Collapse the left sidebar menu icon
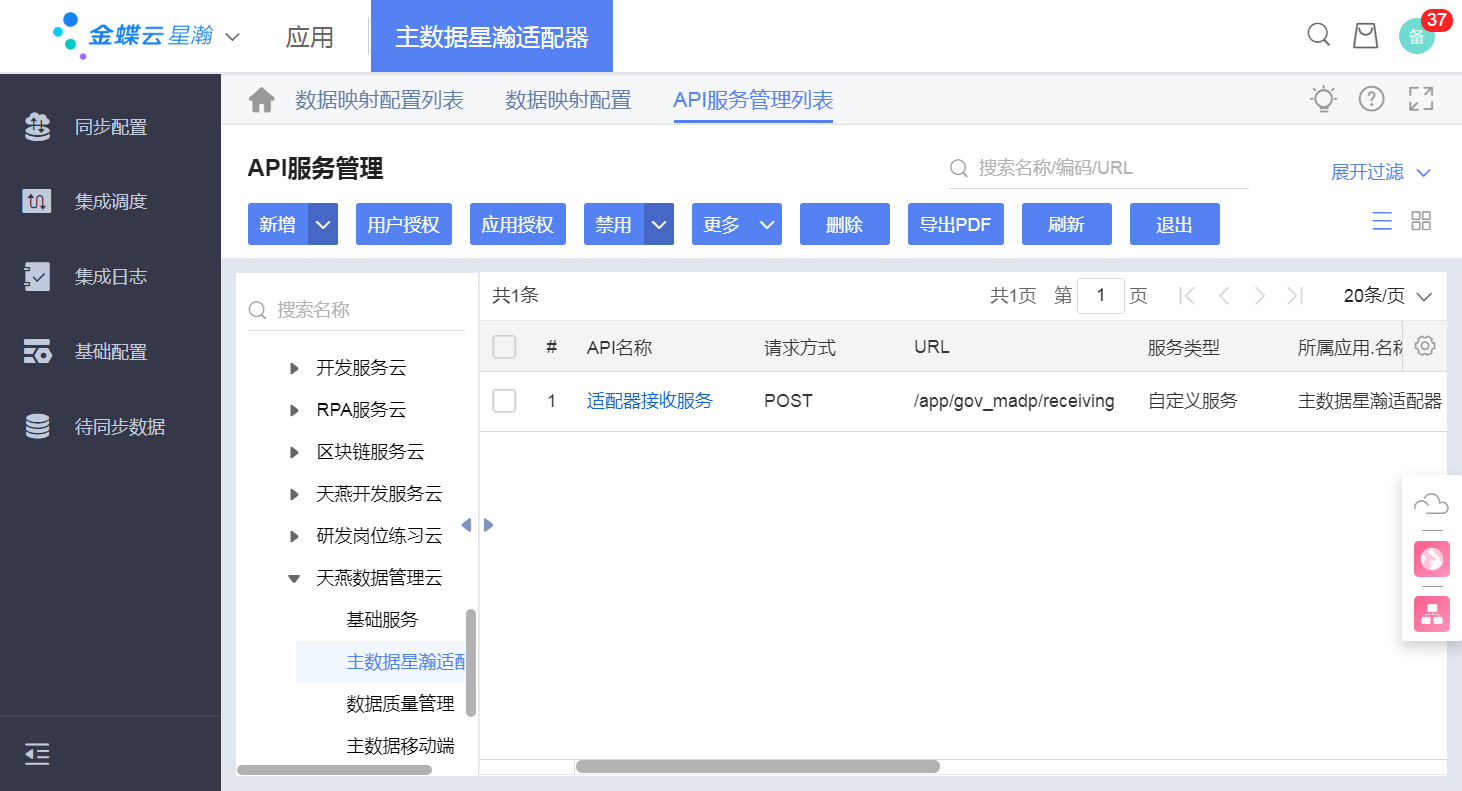 [37, 754]
